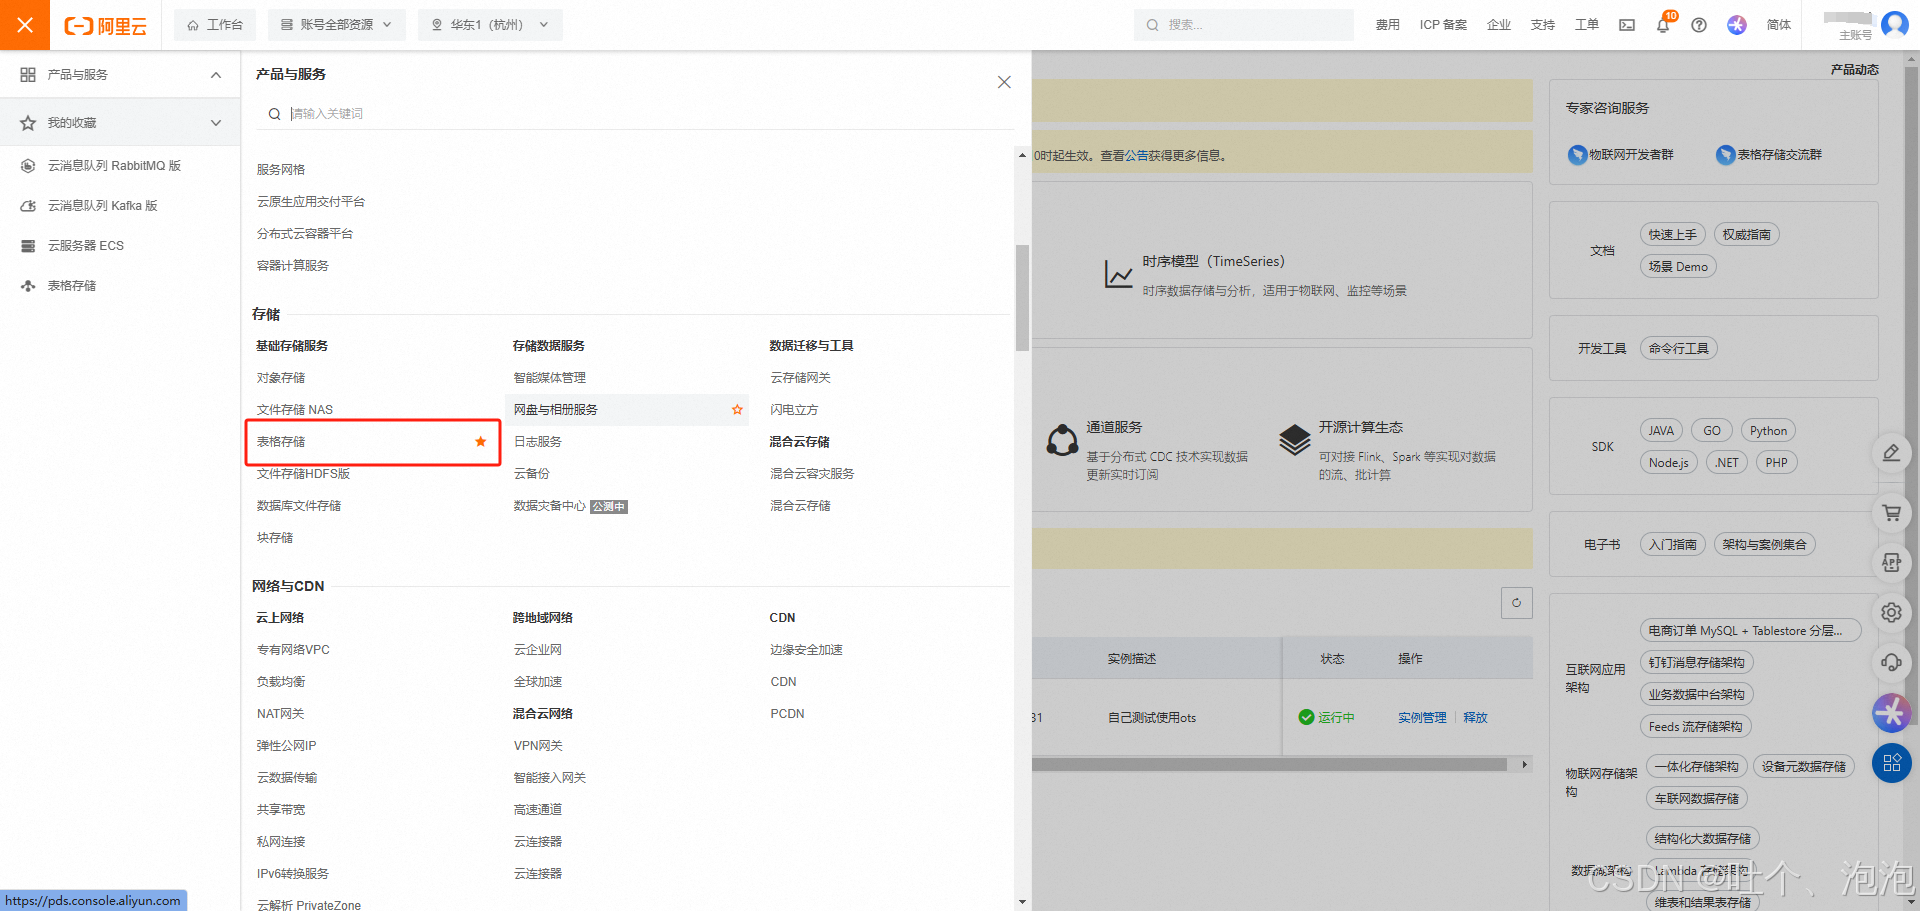
Task: Open the 账号全部资源 dropdown
Action: [x=336, y=24]
